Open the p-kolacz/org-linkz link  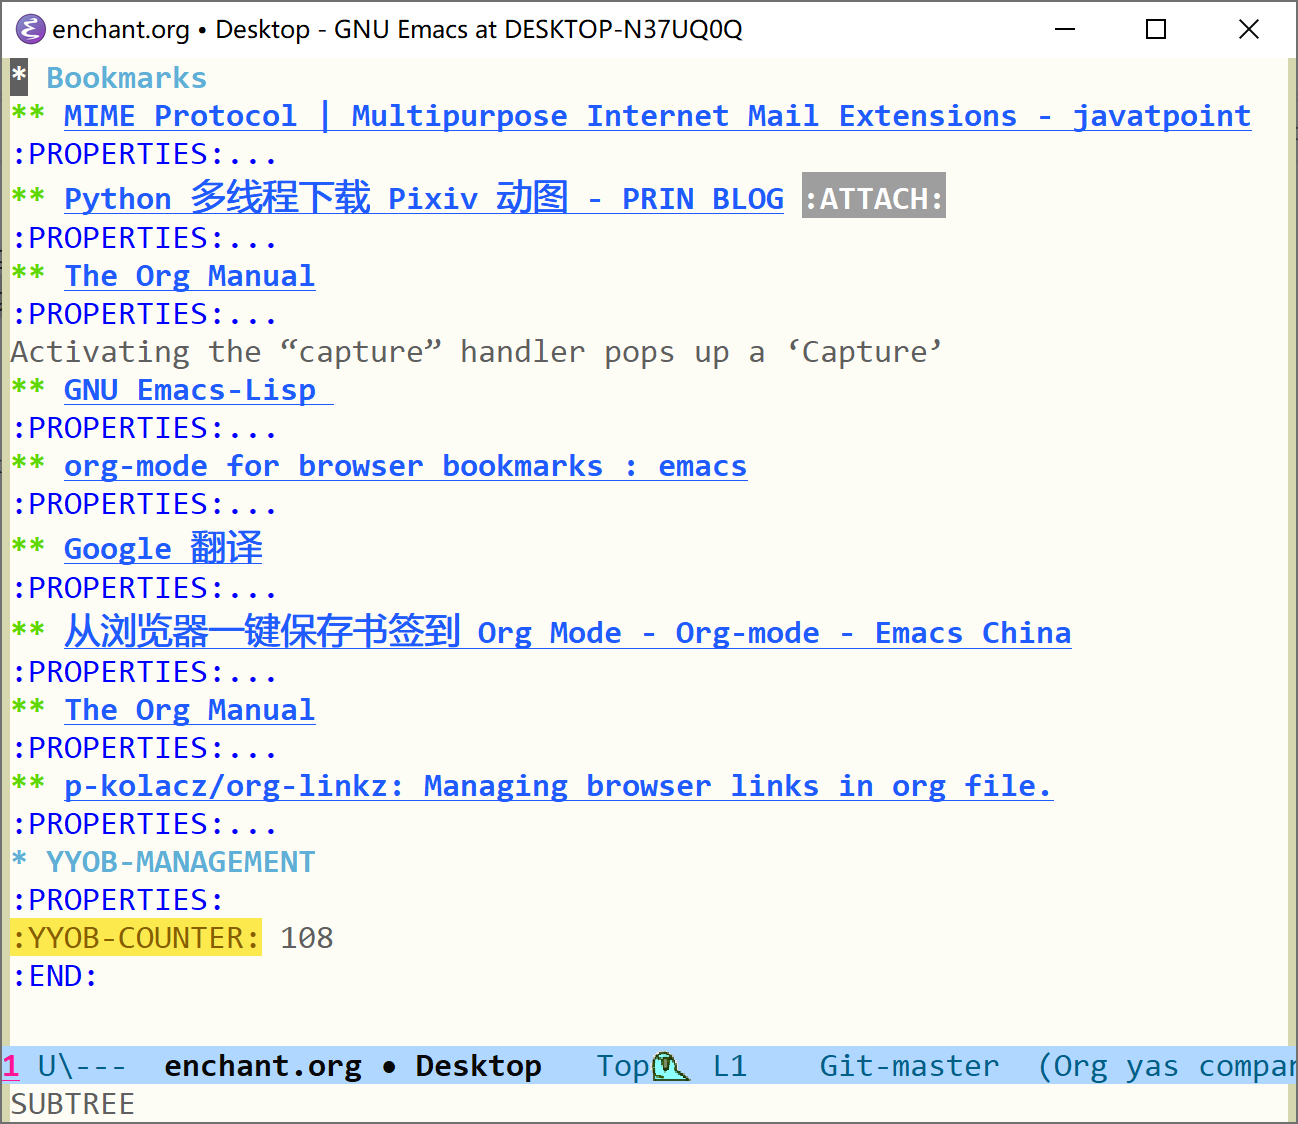[x=558, y=786]
